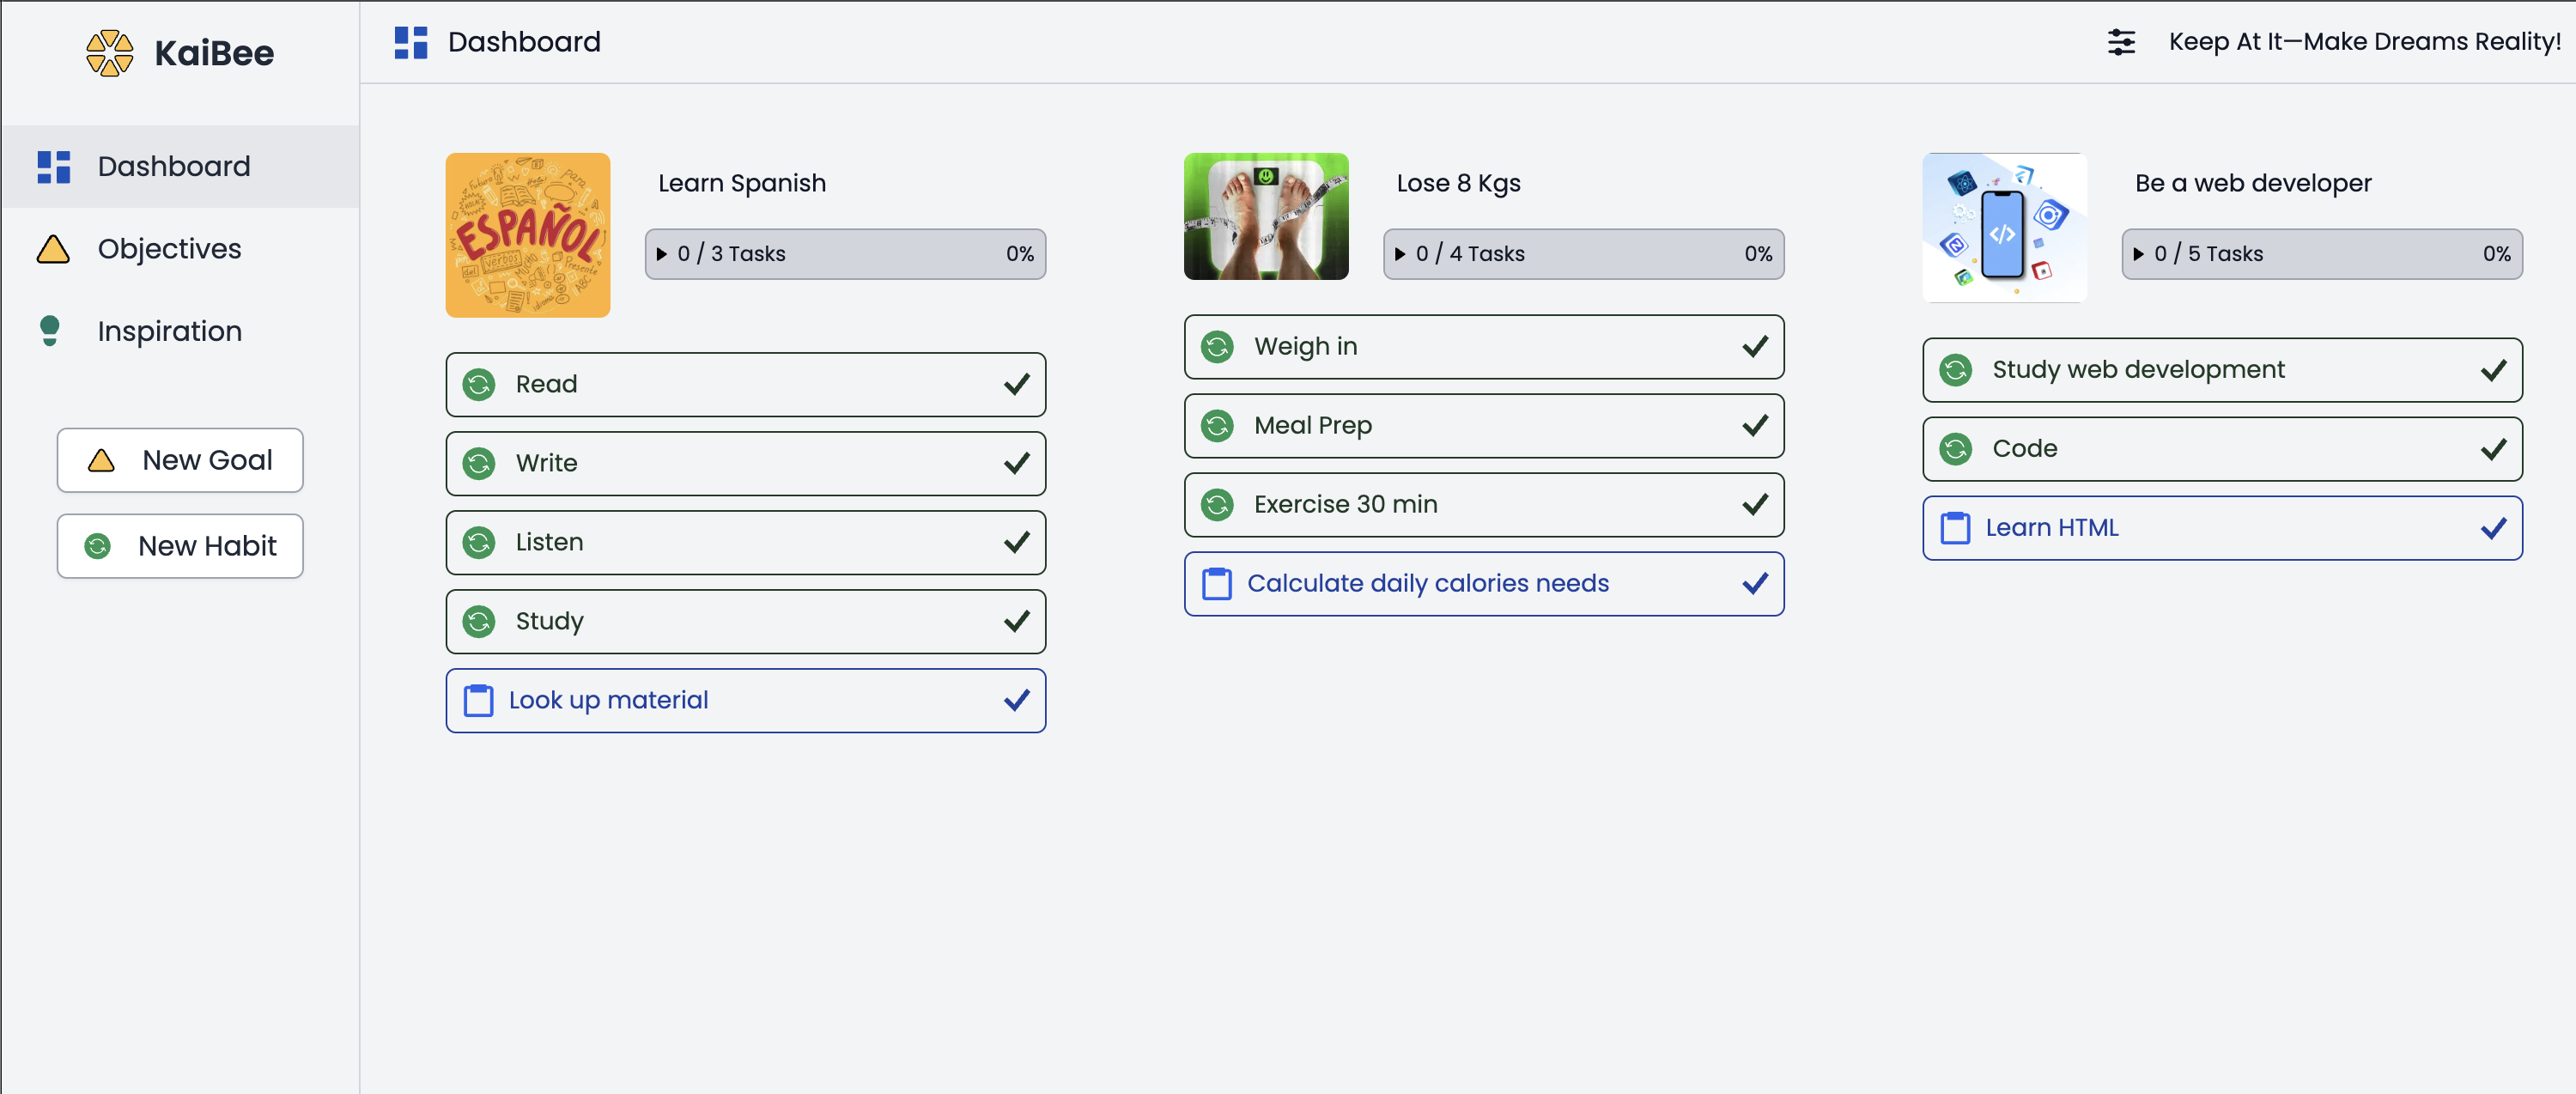
Task: Click habit cycle icon next to Meal Prep
Action: pos(1217,426)
